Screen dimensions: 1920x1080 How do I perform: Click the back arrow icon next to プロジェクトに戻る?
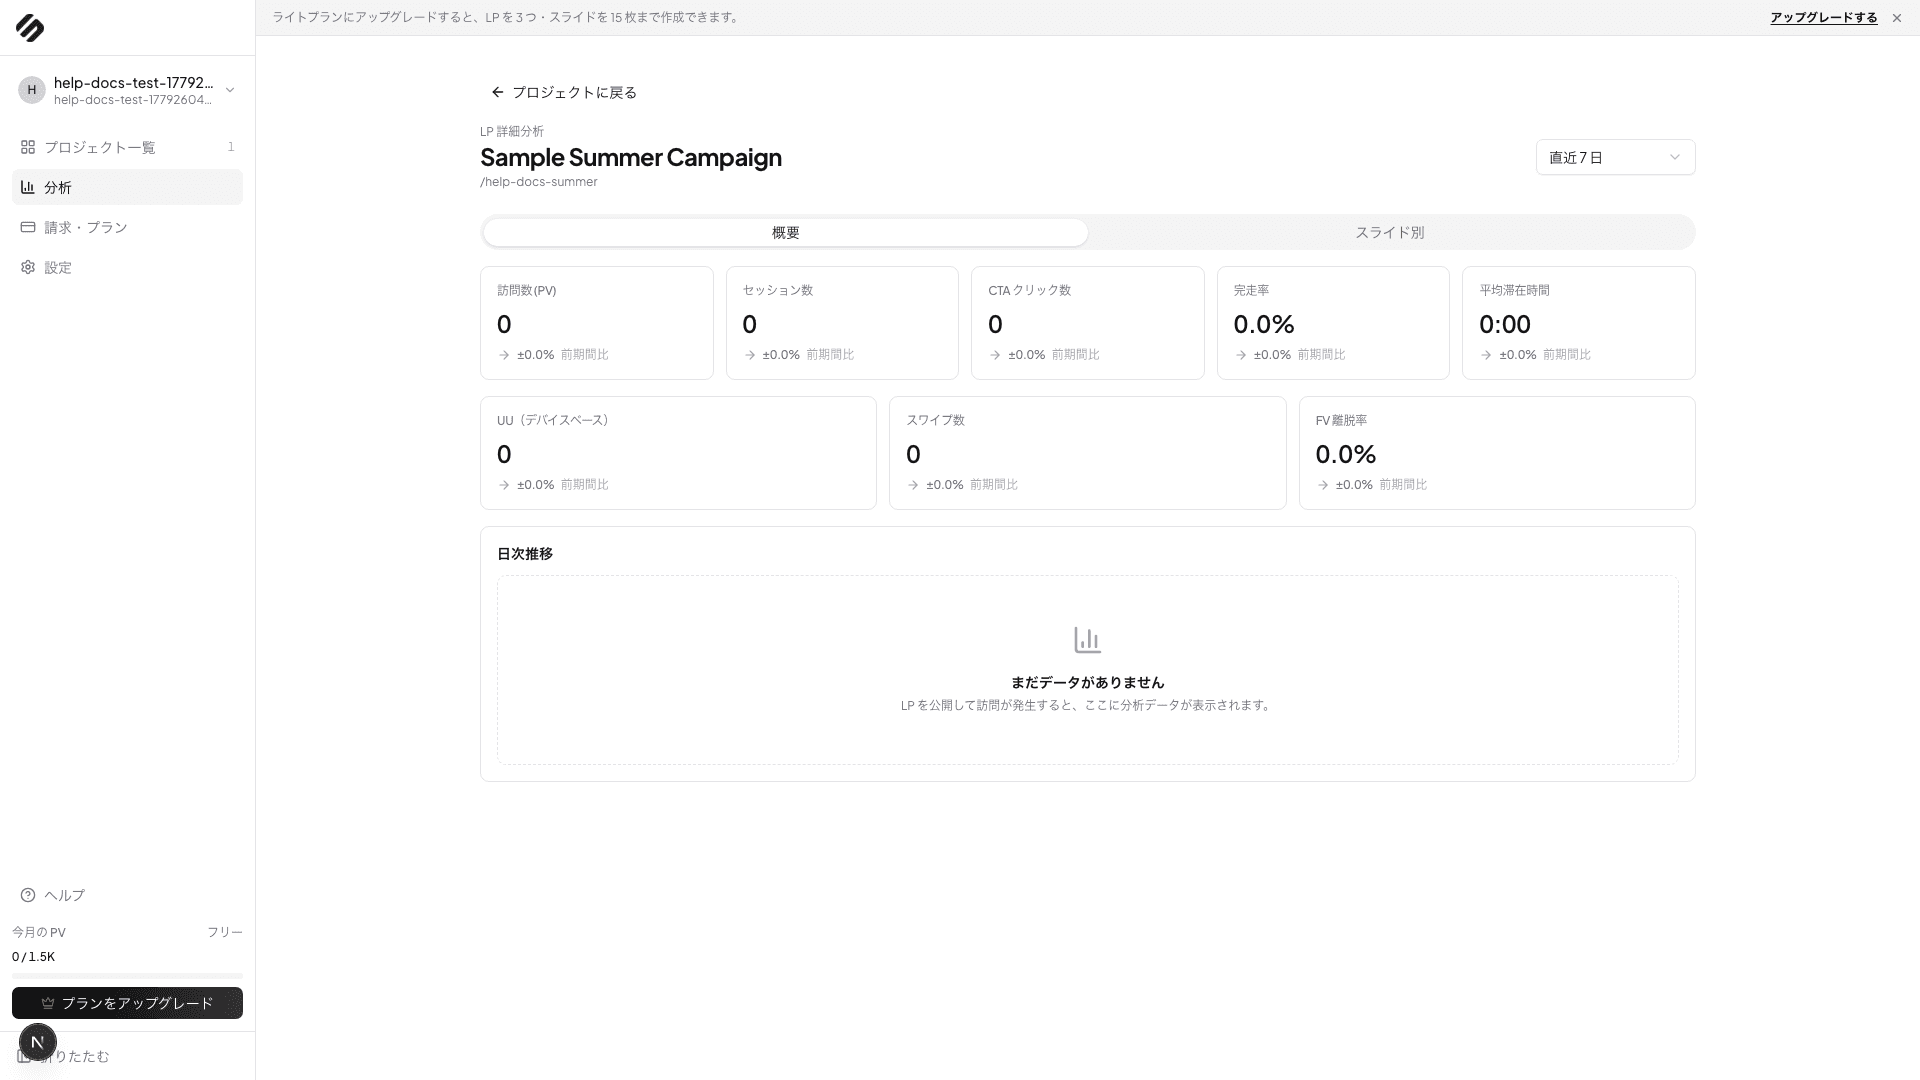pos(498,92)
